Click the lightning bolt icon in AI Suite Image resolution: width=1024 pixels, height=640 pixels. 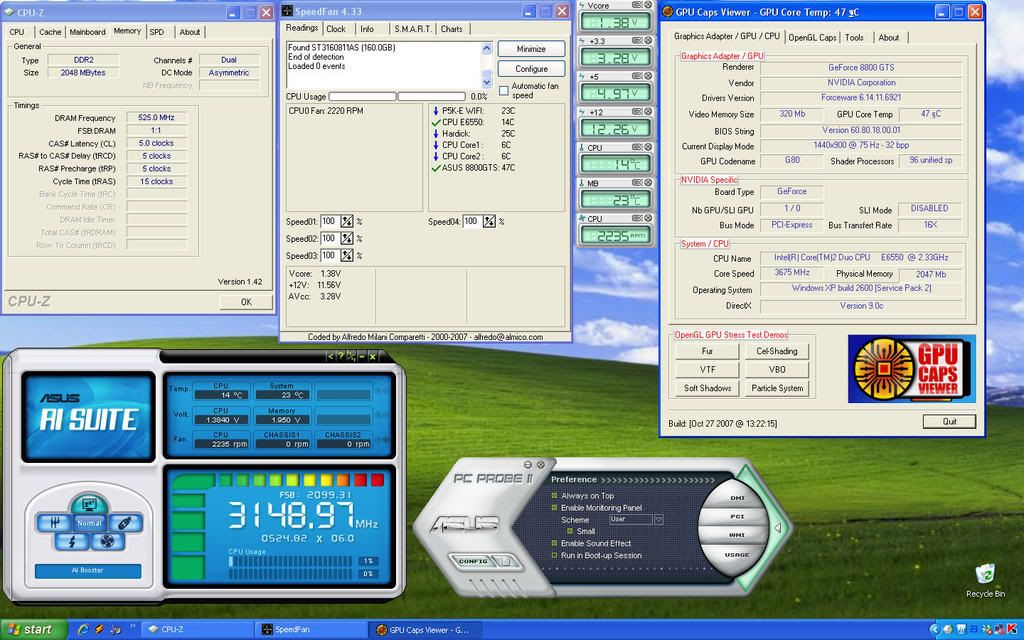pyautogui.click(x=71, y=541)
